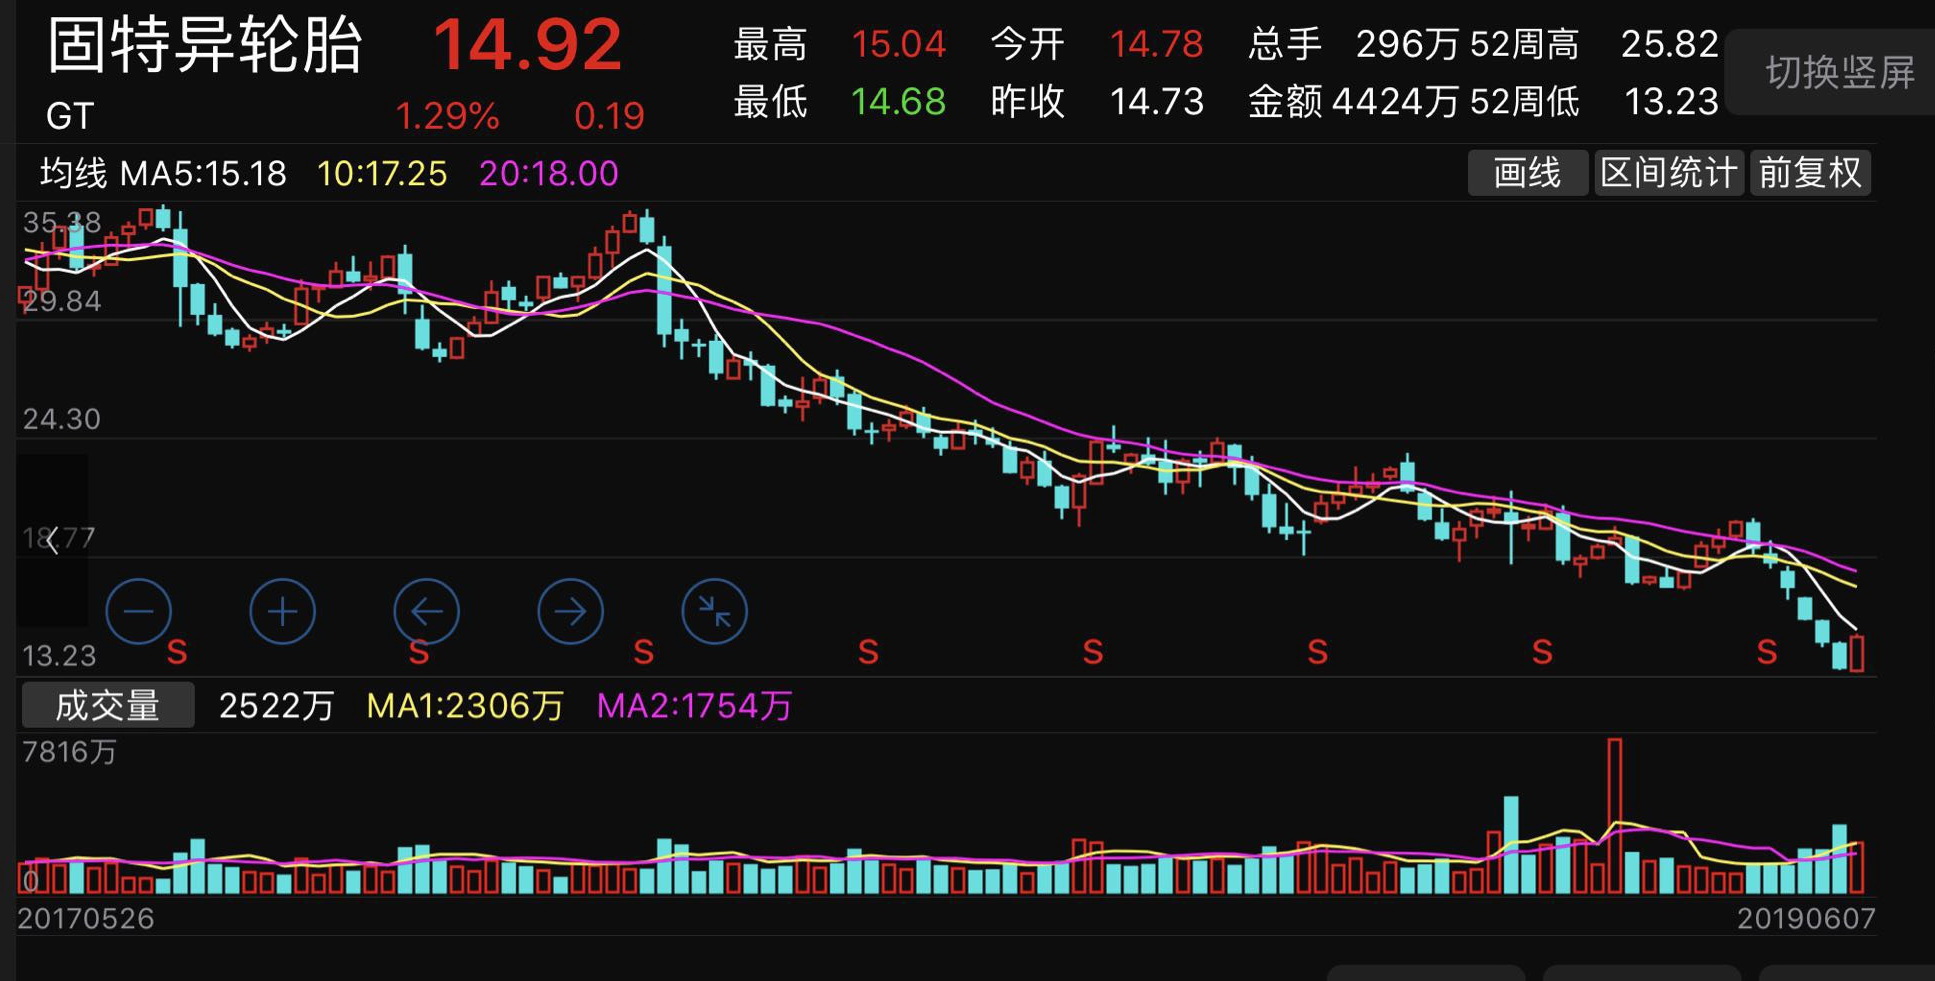
Task: Click the 今开 value 14.78
Action: point(1156,44)
